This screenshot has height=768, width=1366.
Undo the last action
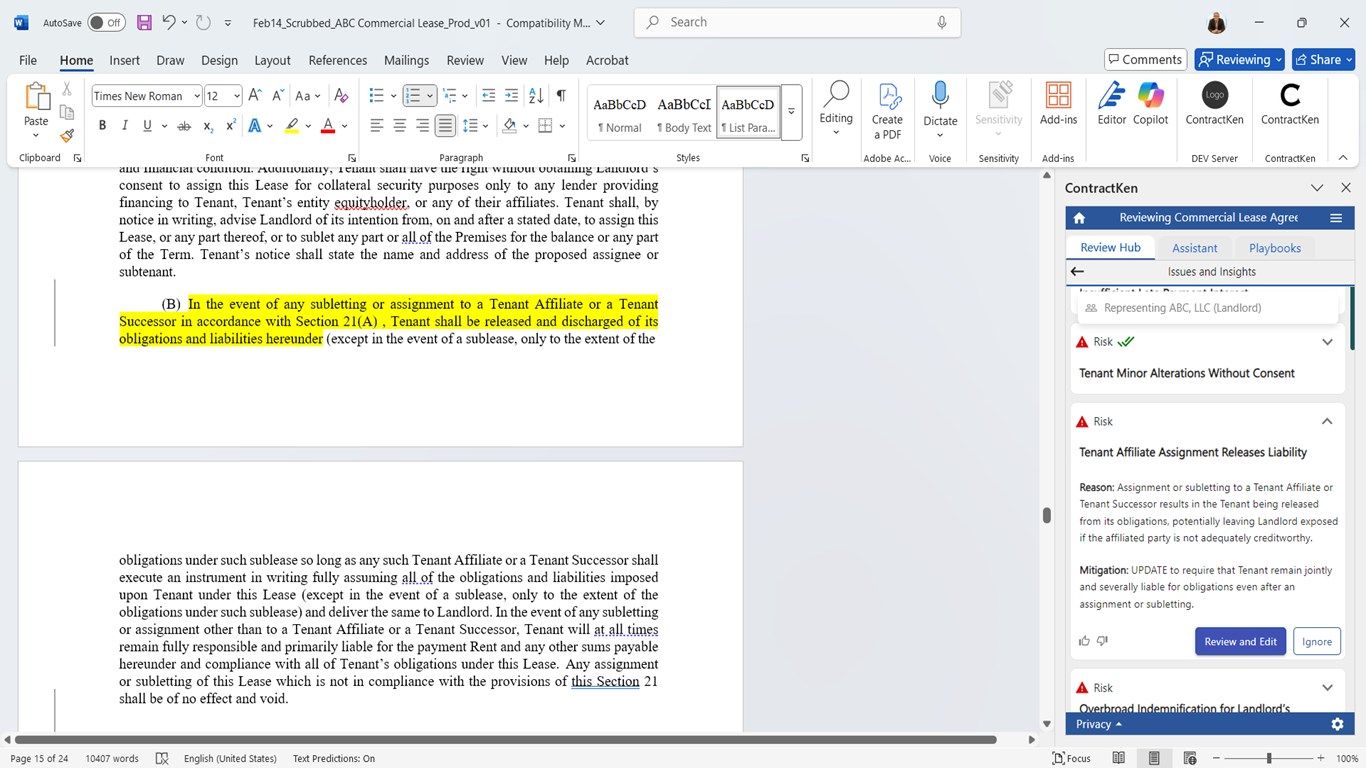pyautogui.click(x=169, y=22)
